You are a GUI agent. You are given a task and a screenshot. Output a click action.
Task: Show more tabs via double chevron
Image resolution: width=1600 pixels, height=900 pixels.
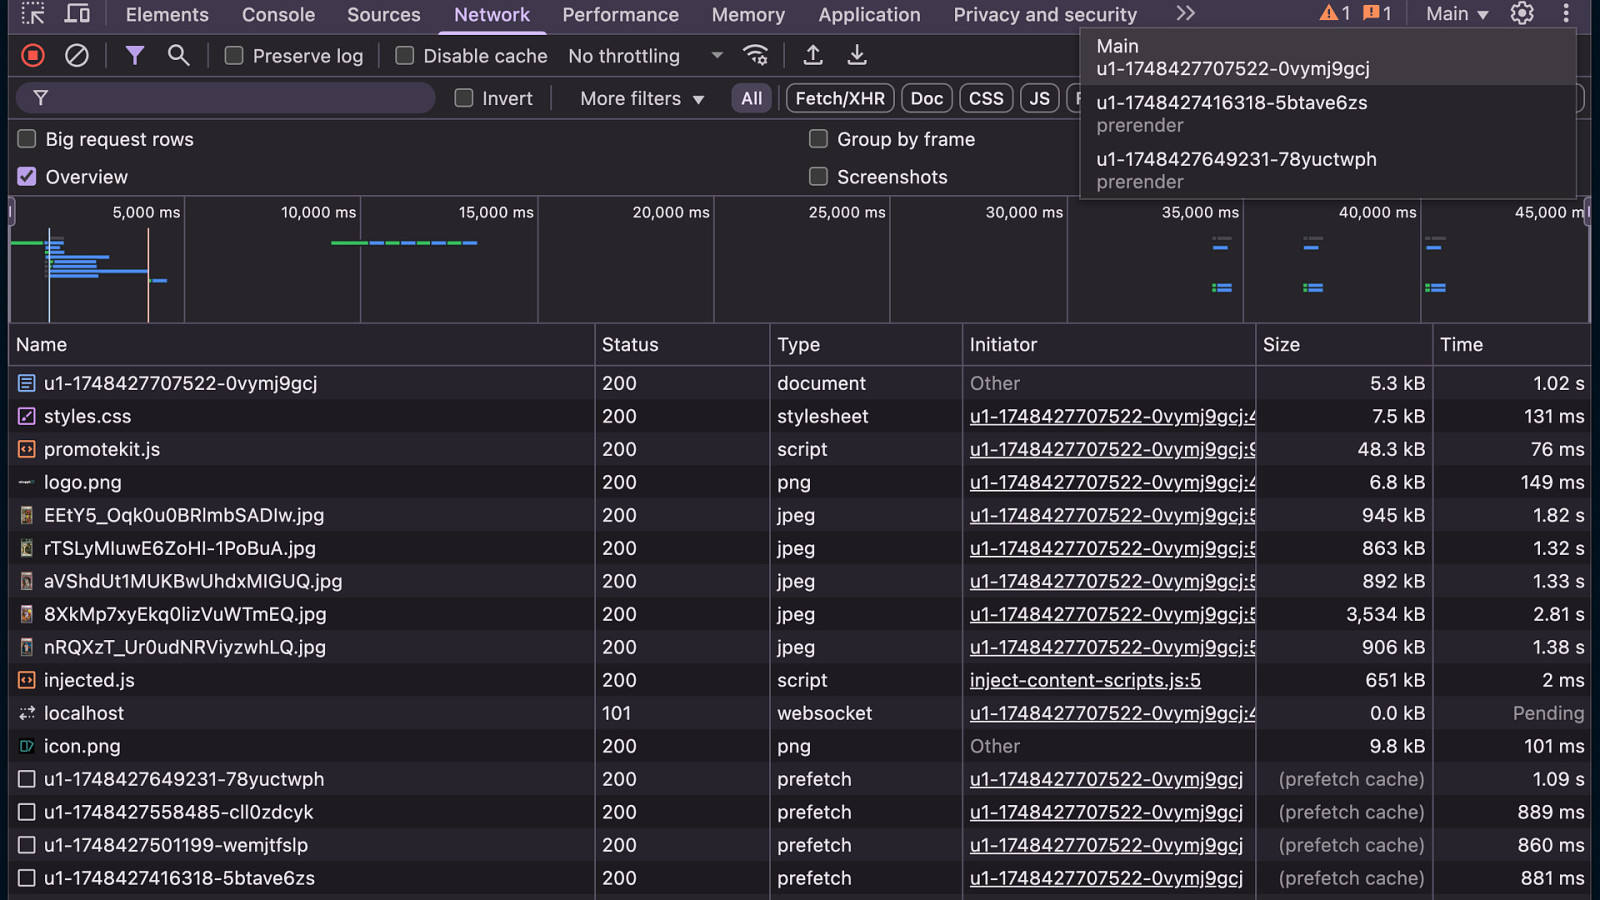pyautogui.click(x=1185, y=14)
